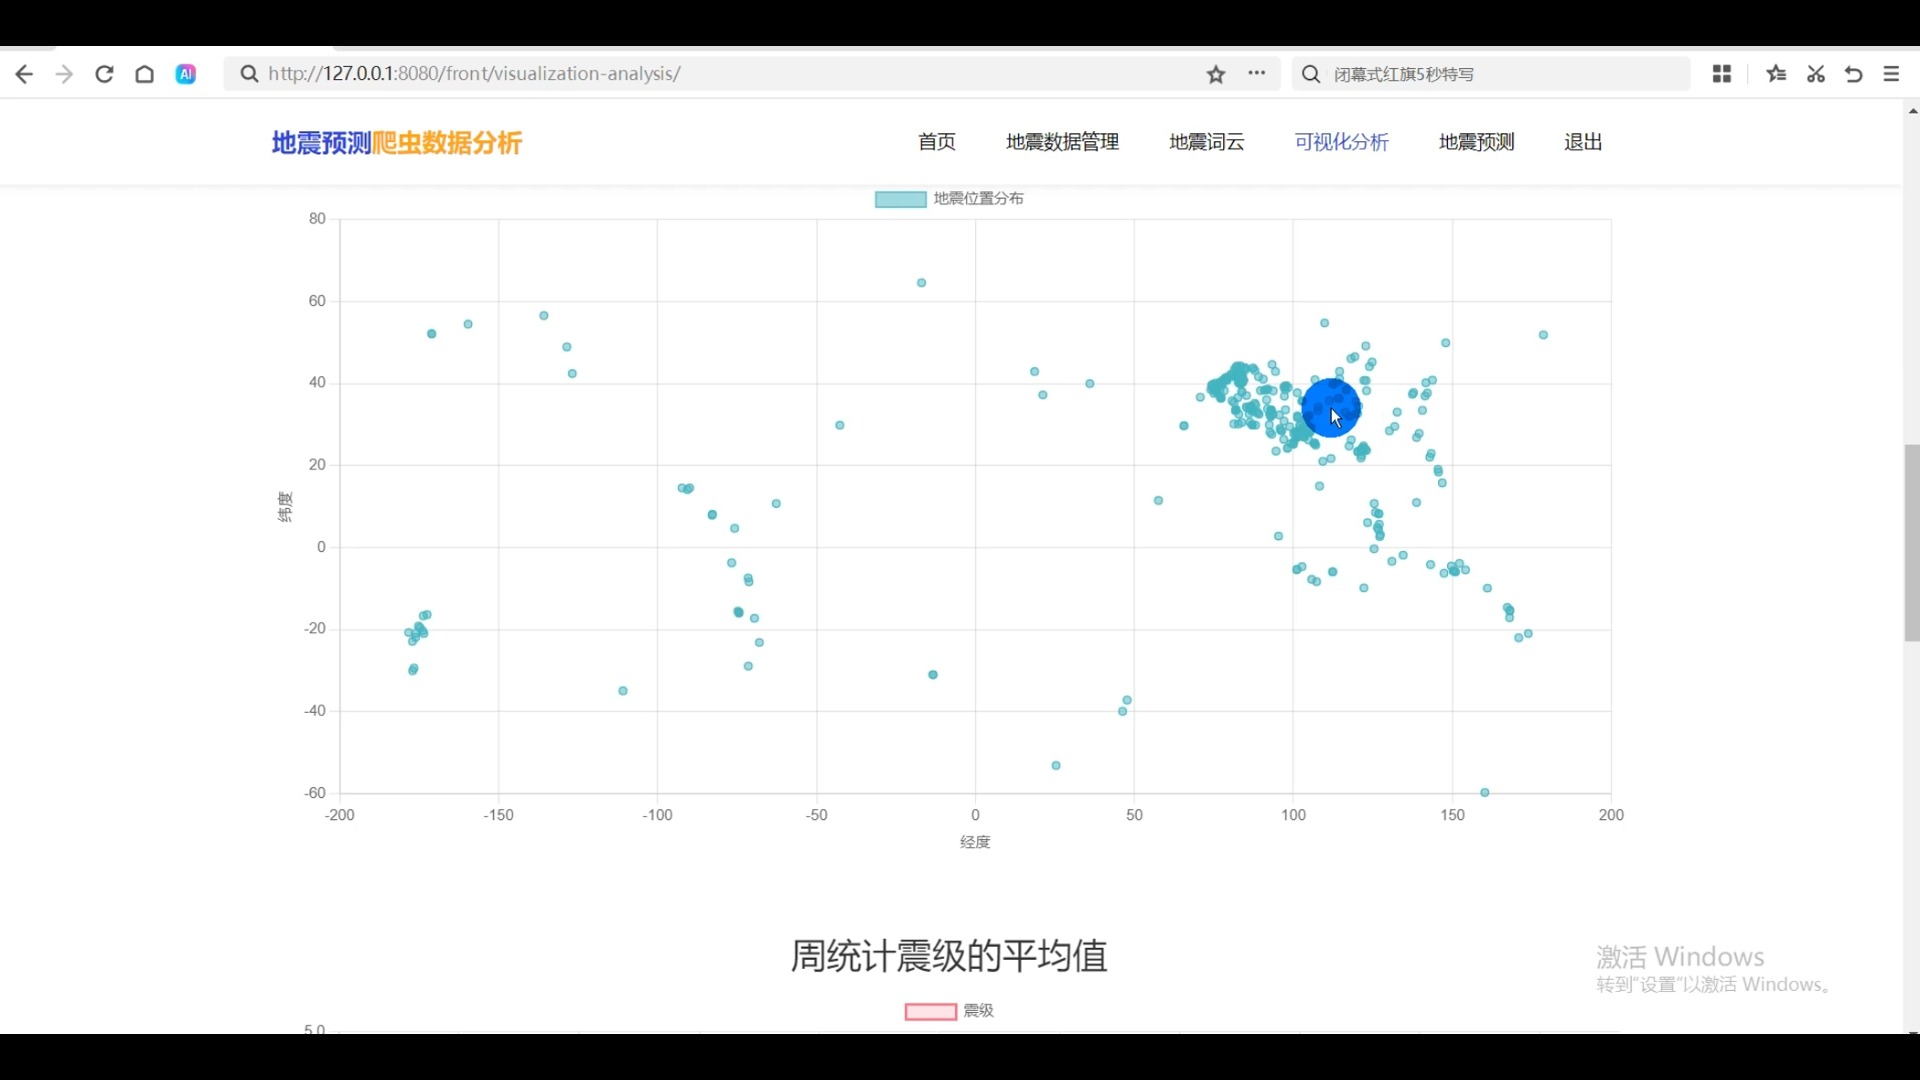The image size is (1920, 1080).
Task: Click the scissors screenshot icon
Action: point(1816,74)
